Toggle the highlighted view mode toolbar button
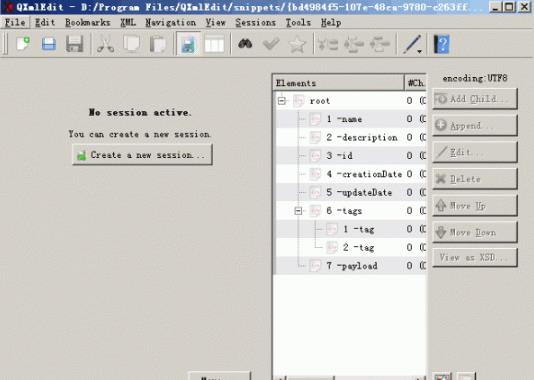The height and width of the screenshot is (380, 534). [188, 44]
